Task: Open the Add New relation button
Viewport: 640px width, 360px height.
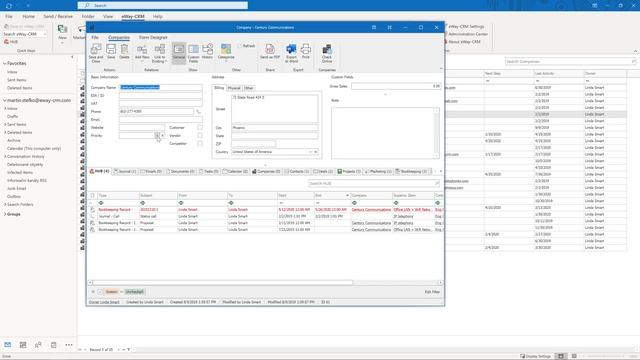Action: coord(142,52)
